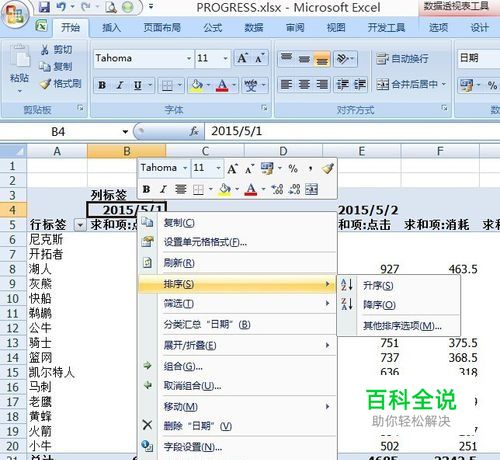Select 升序(S) ascending sort
This screenshot has width=500, height=460.
coord(399,286)
